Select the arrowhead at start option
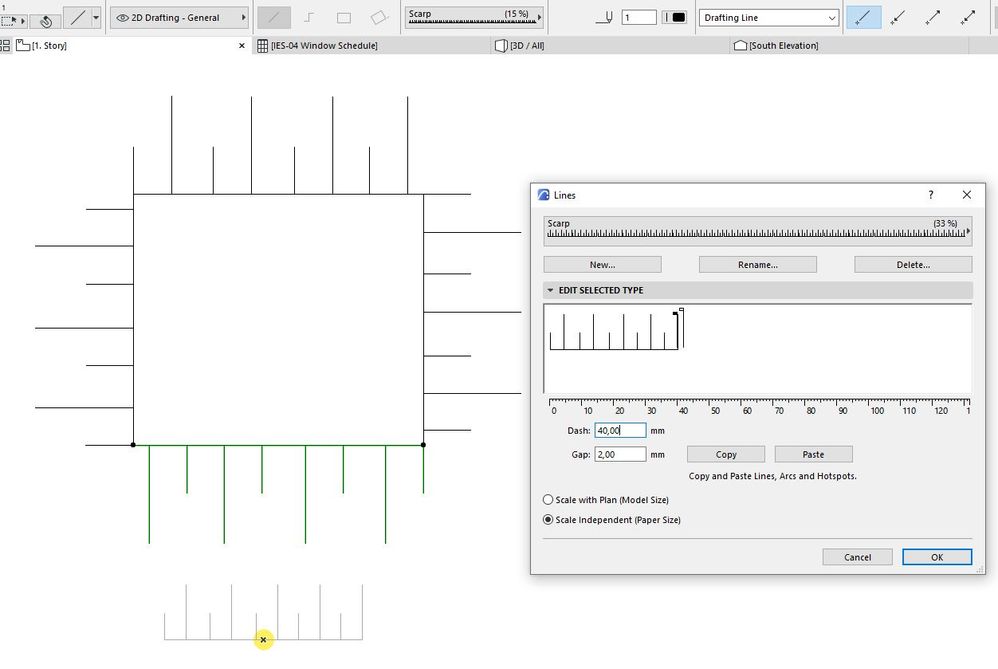Screen dimensions: 998x669 point(898,18)
